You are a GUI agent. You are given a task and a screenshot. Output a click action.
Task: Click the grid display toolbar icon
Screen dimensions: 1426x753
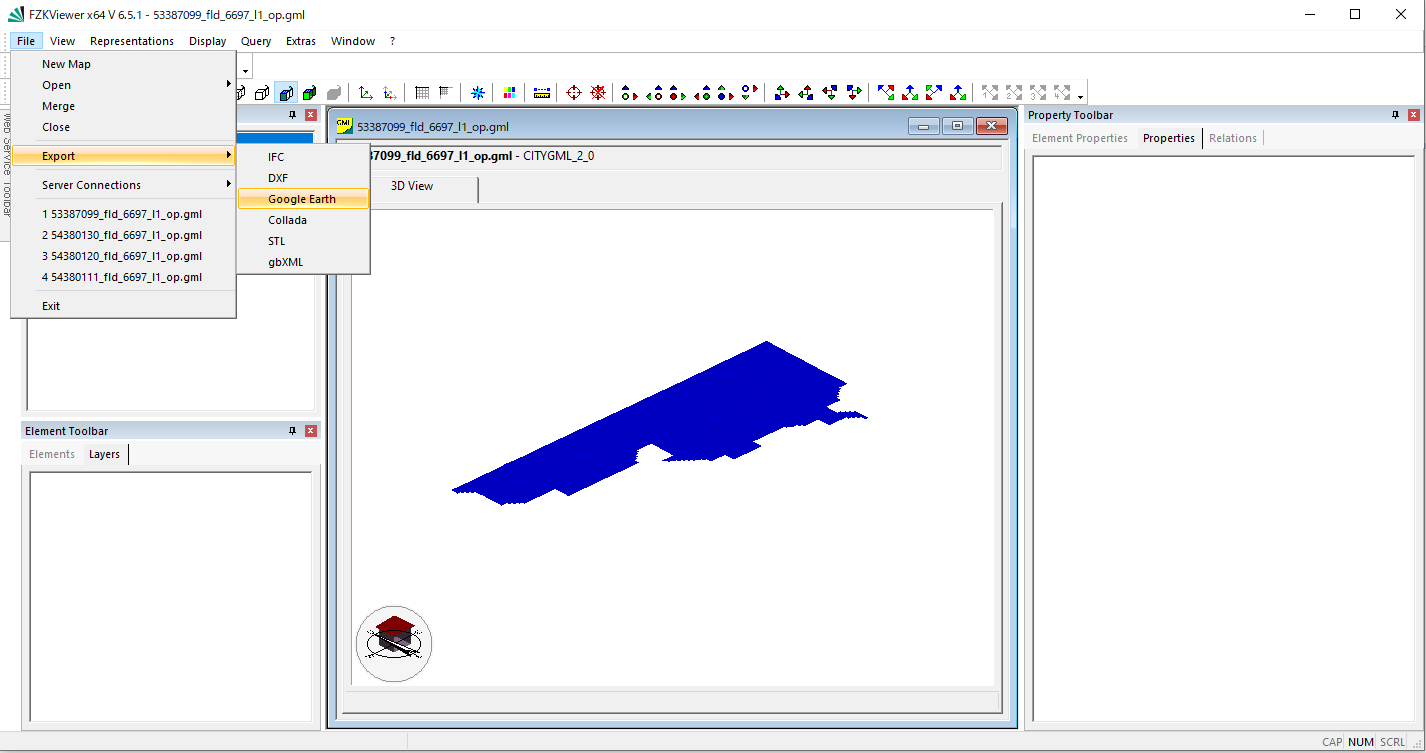[x=422, y=93]
